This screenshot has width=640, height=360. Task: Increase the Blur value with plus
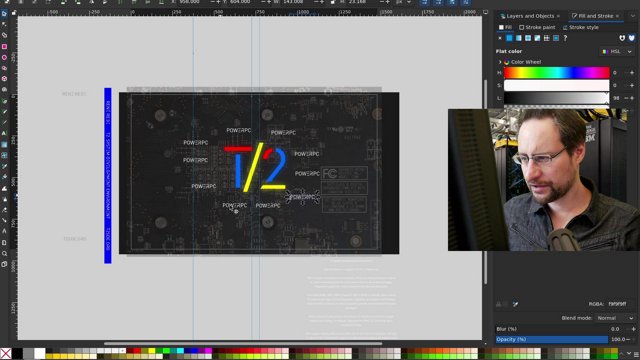(x=633, y=329)
